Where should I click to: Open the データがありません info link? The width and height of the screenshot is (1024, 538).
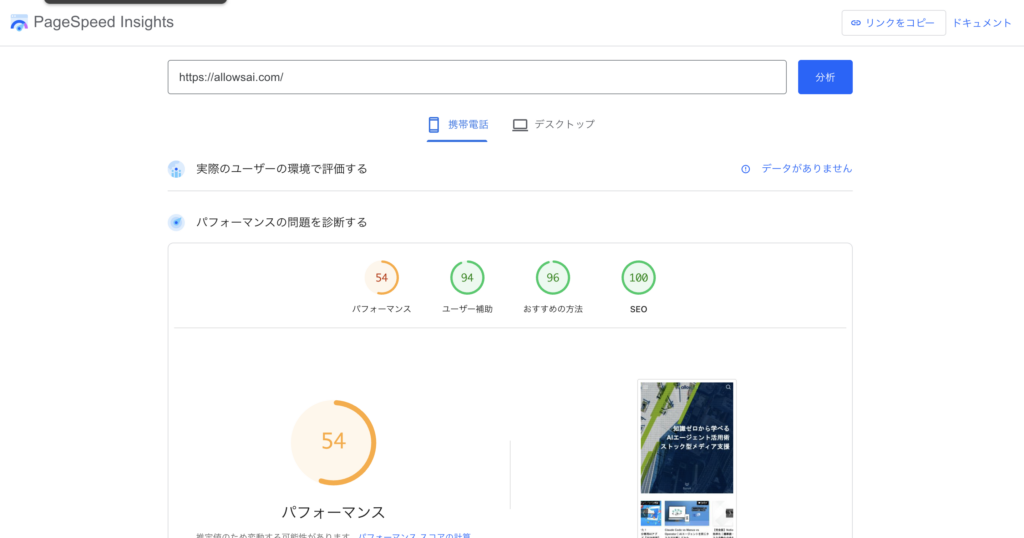(806, 169)
